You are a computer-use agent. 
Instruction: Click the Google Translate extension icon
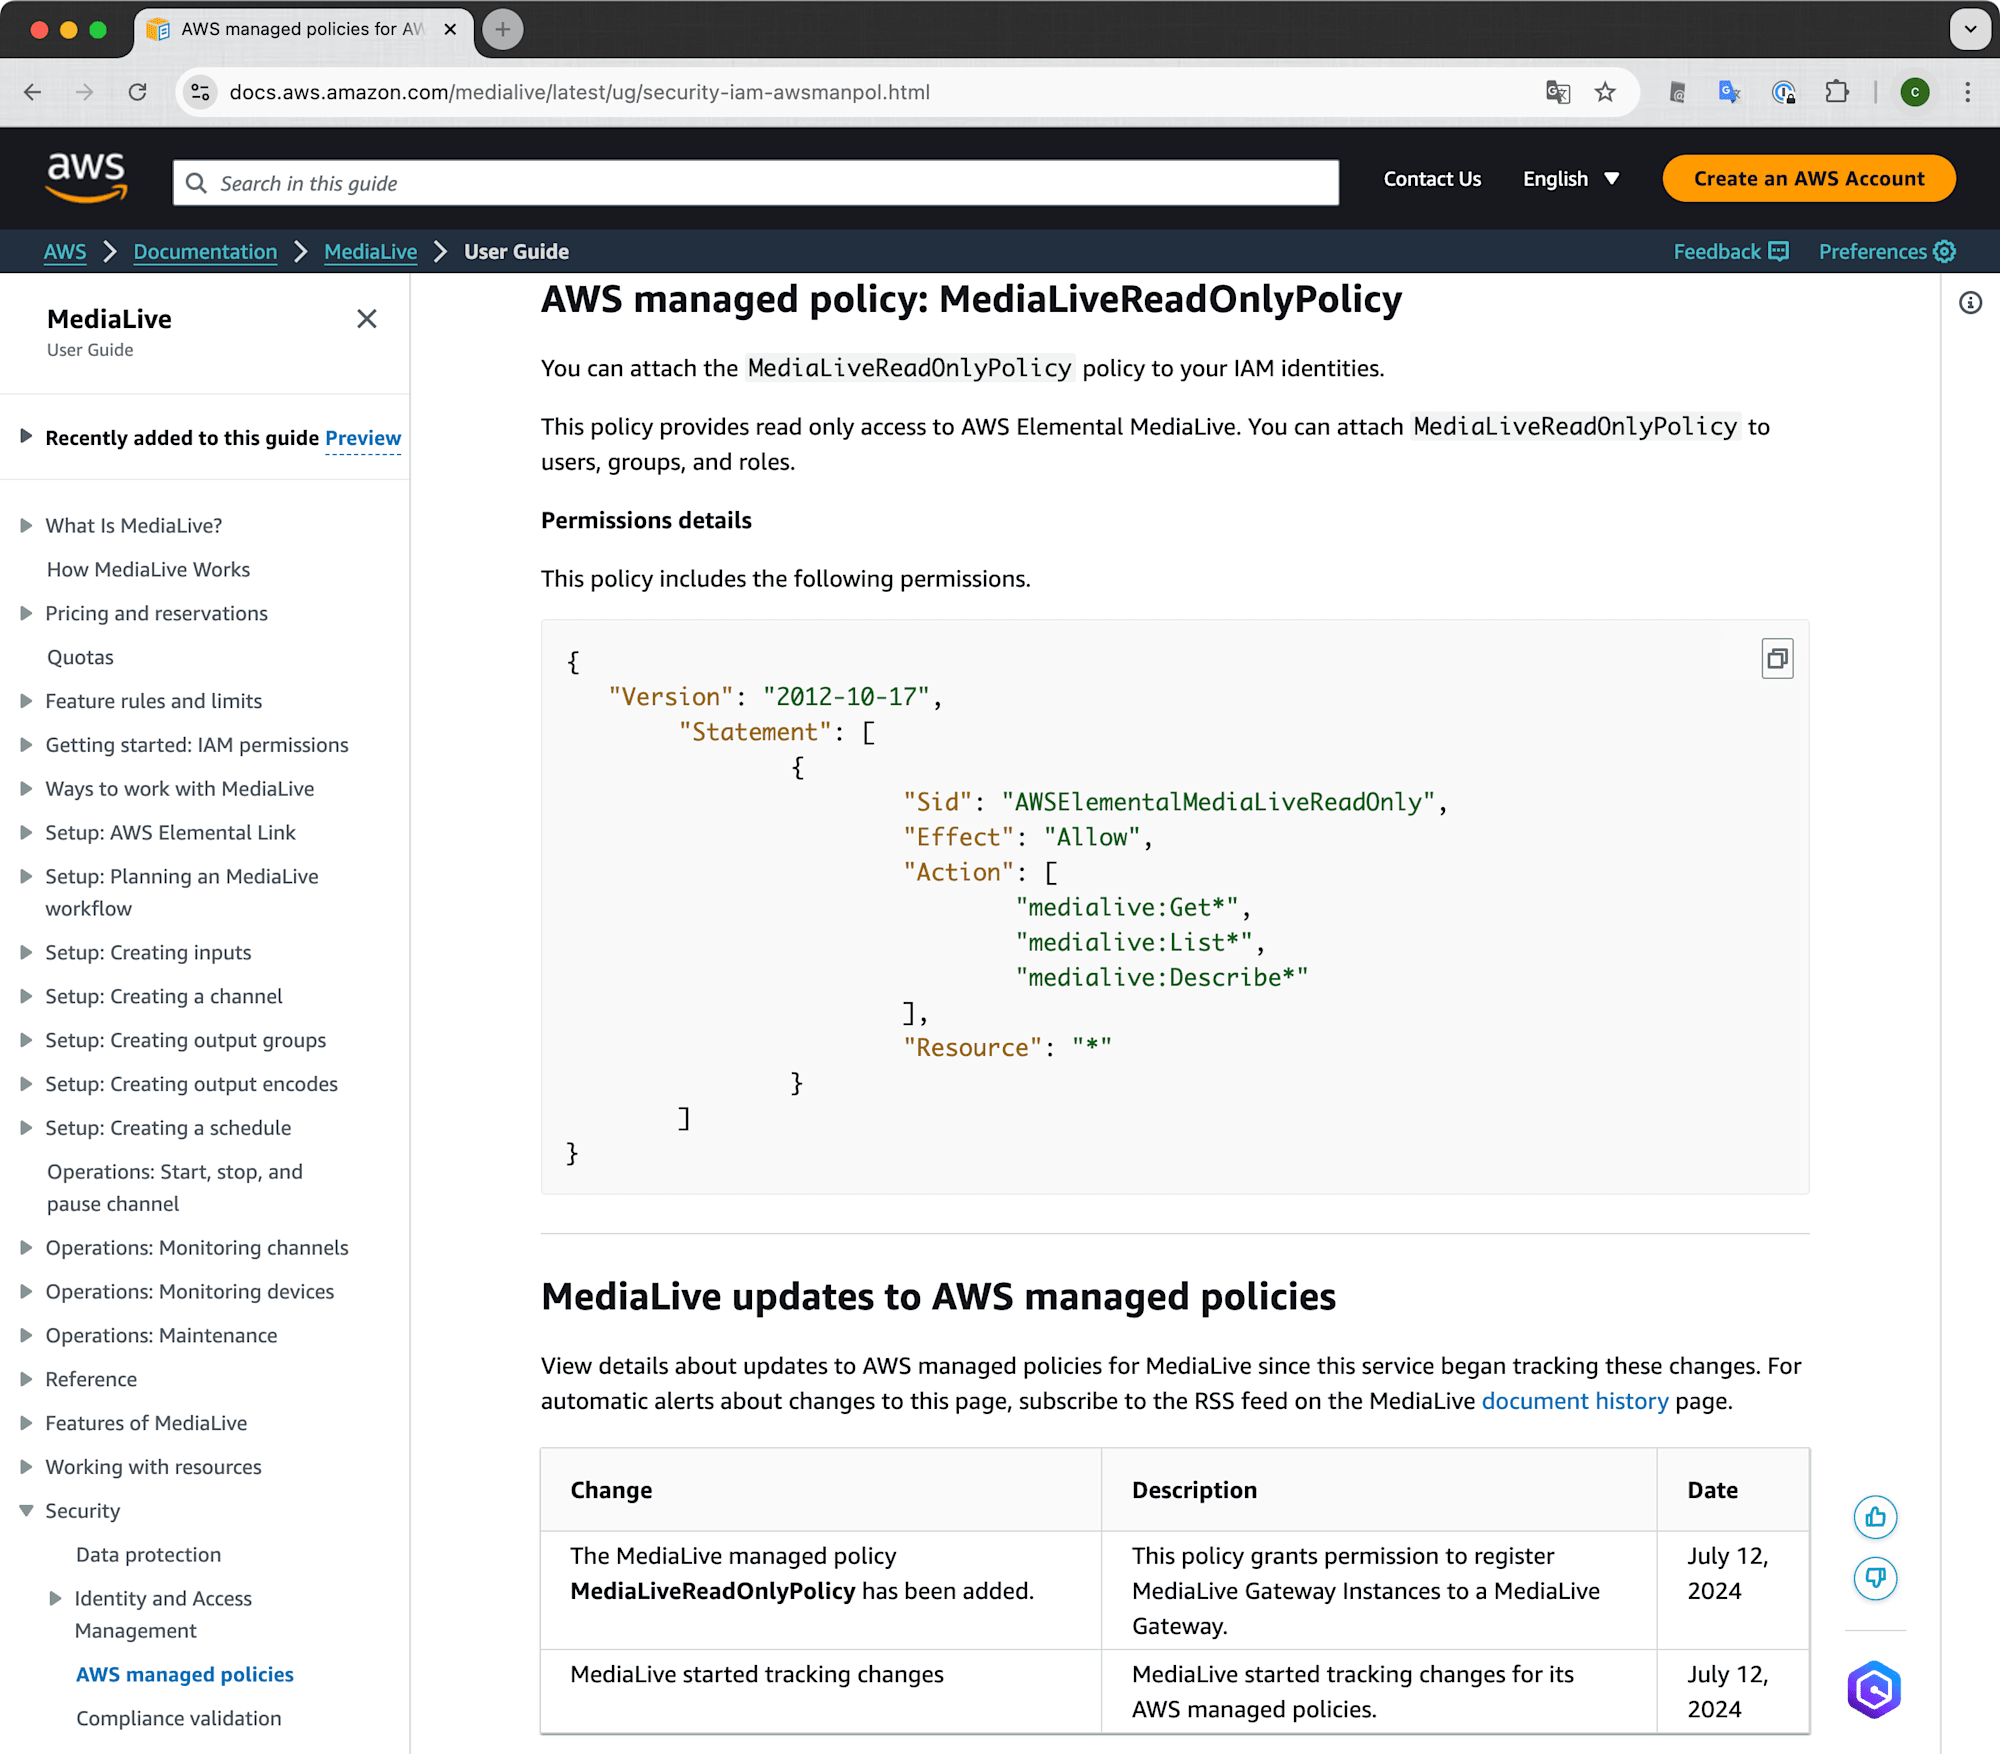click(x=1729, y=92)
